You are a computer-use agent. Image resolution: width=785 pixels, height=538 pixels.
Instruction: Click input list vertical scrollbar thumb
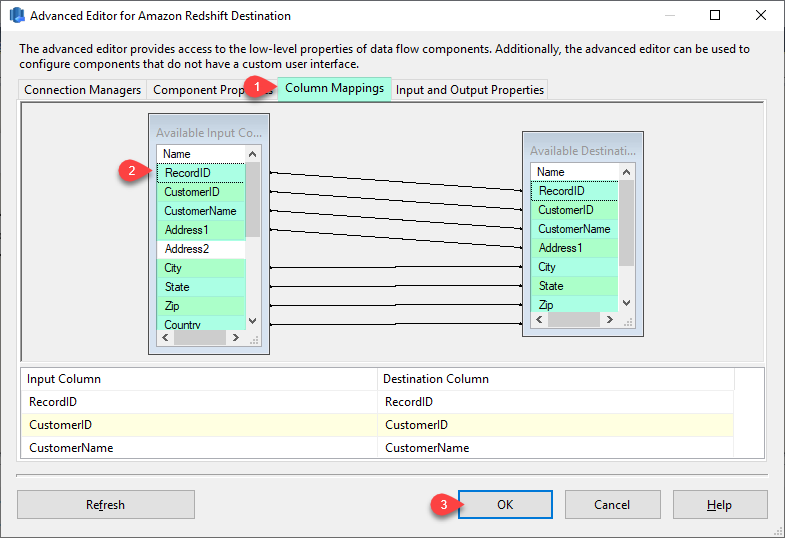[253, 199]
